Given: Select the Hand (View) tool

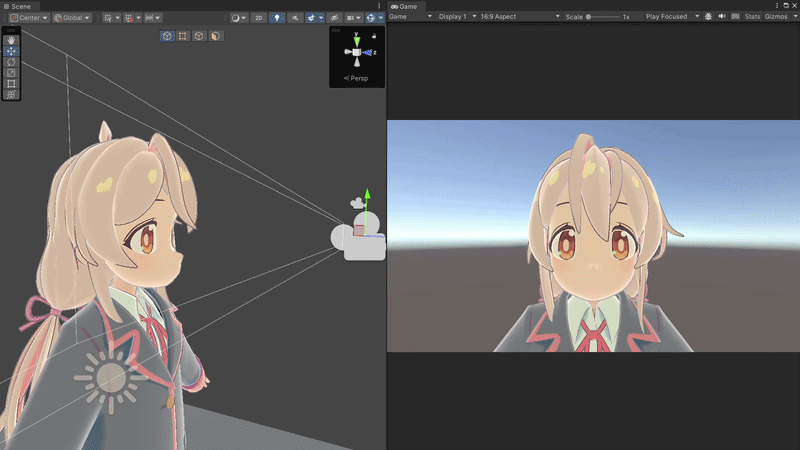Looking at the screenshot, I should tap(11, 40).
